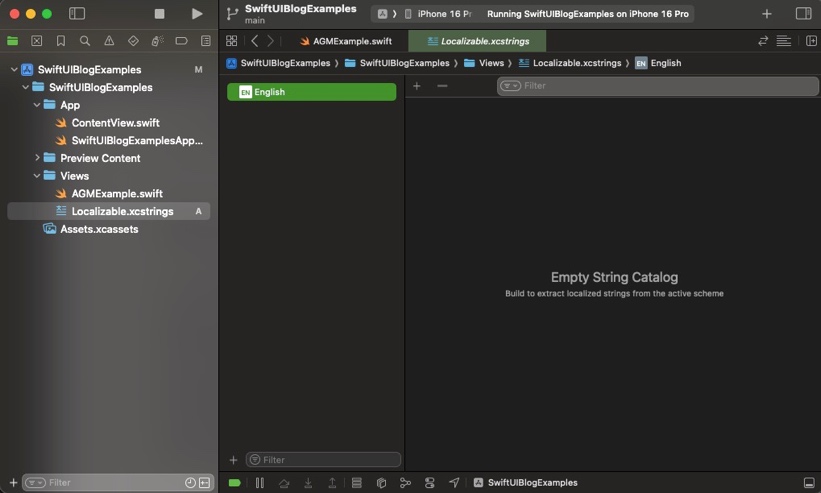821x493 pixels.
Task: Run the SwiftUIBlogExamples scheme
Action: coord(197,14)
